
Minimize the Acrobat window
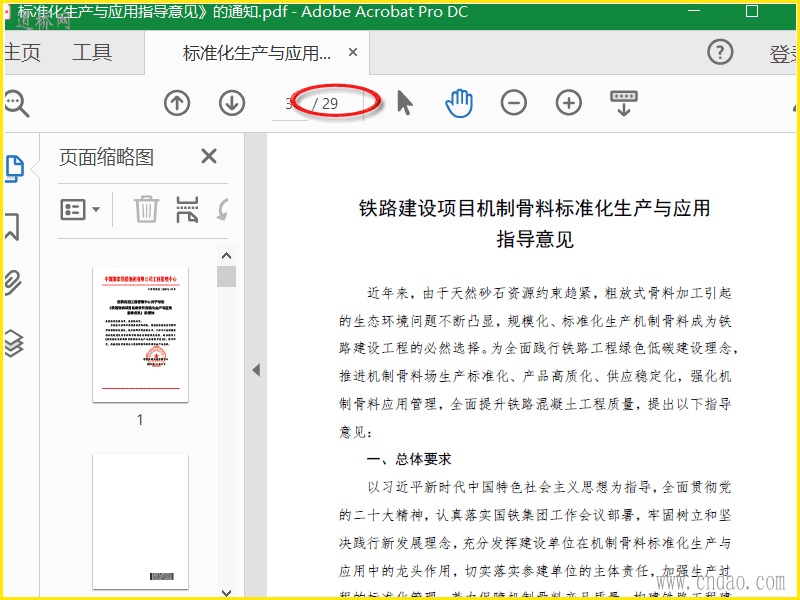coord(694,11)
